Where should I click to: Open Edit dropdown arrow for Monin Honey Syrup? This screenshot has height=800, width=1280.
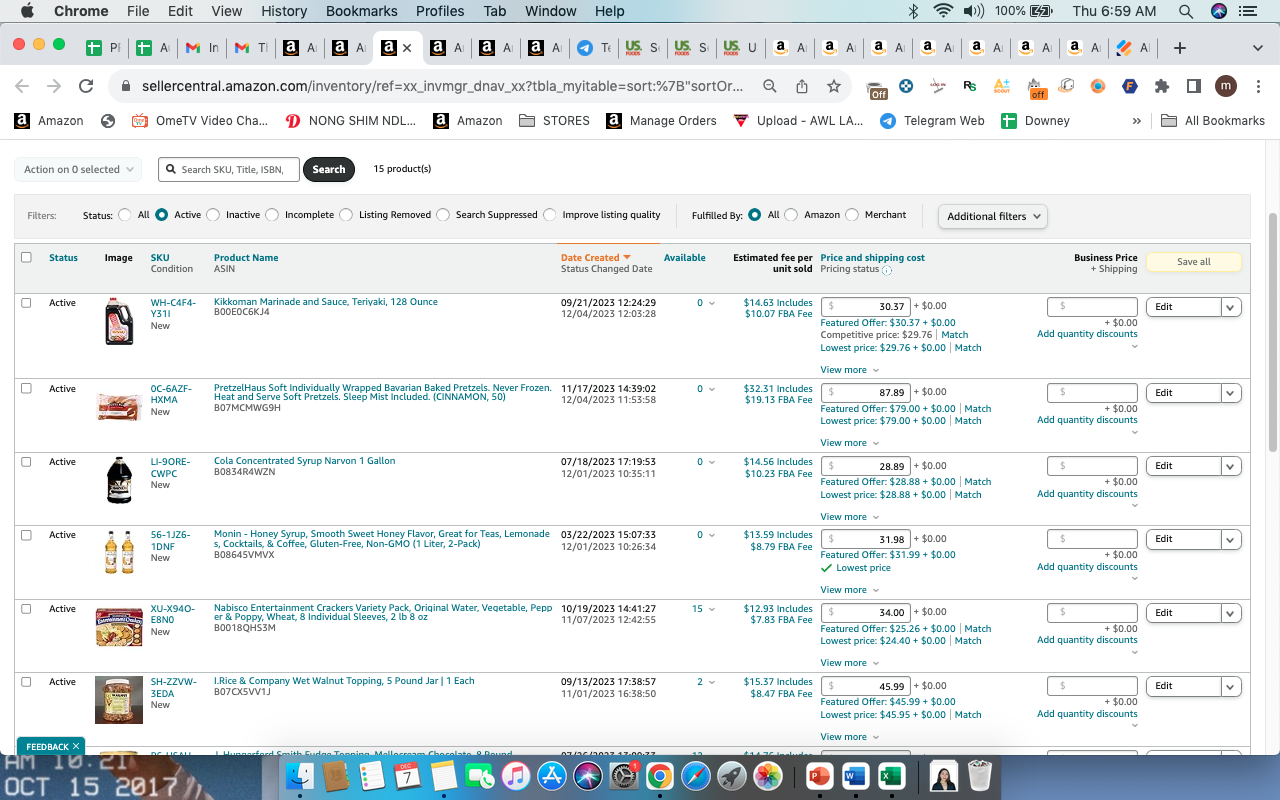[1231, 539]
